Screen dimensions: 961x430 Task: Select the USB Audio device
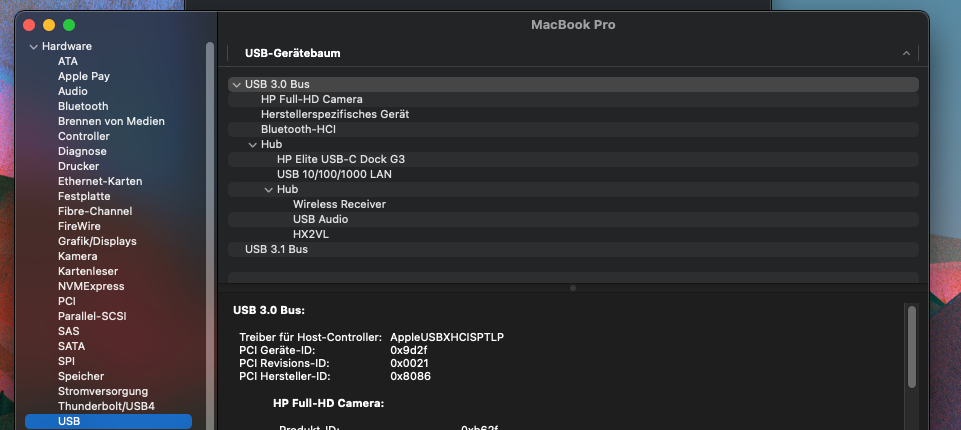click(320, 219)
